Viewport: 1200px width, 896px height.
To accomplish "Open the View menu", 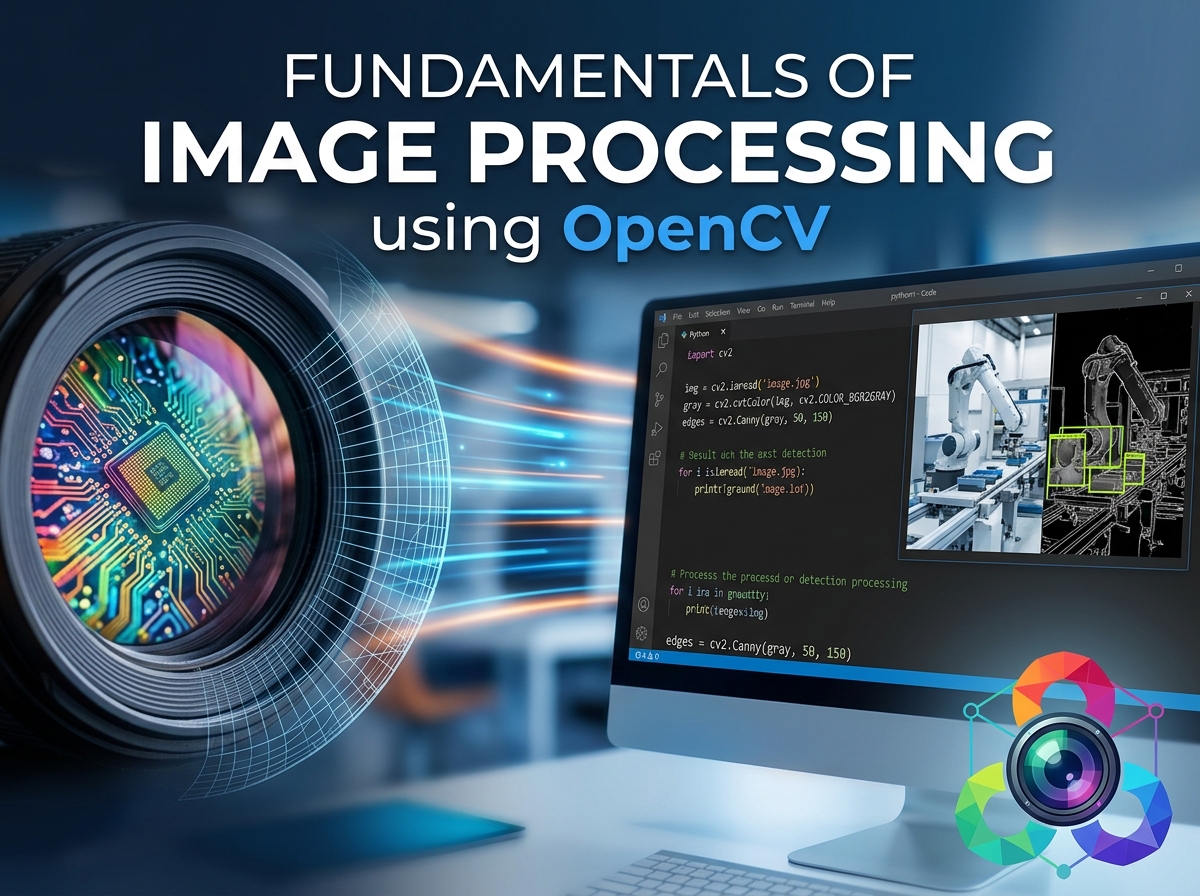I will (x=743, y=311).
